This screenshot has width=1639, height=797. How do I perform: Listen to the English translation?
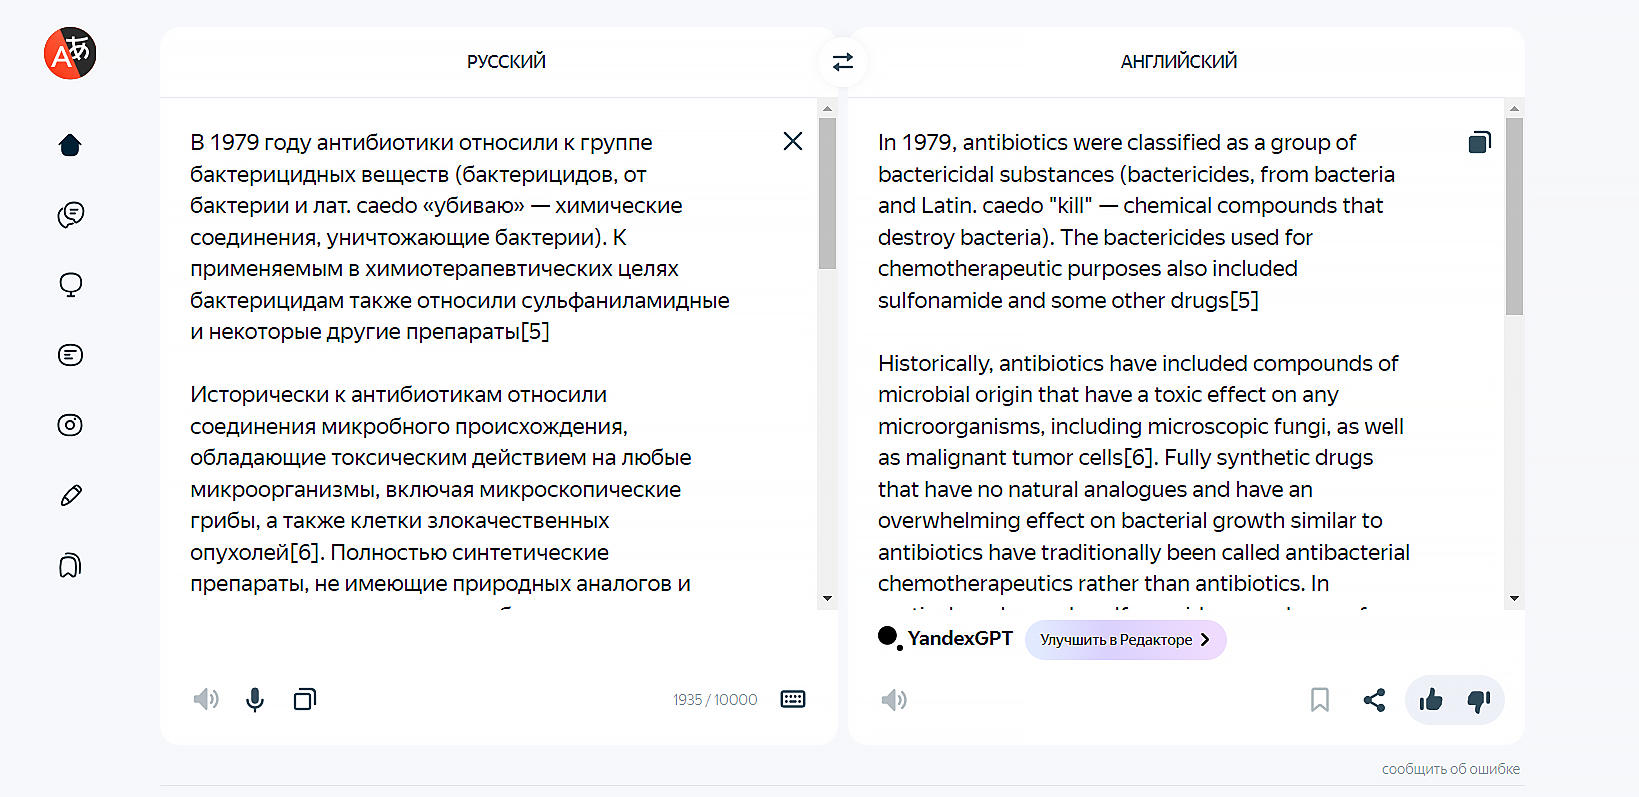[894, 700]
